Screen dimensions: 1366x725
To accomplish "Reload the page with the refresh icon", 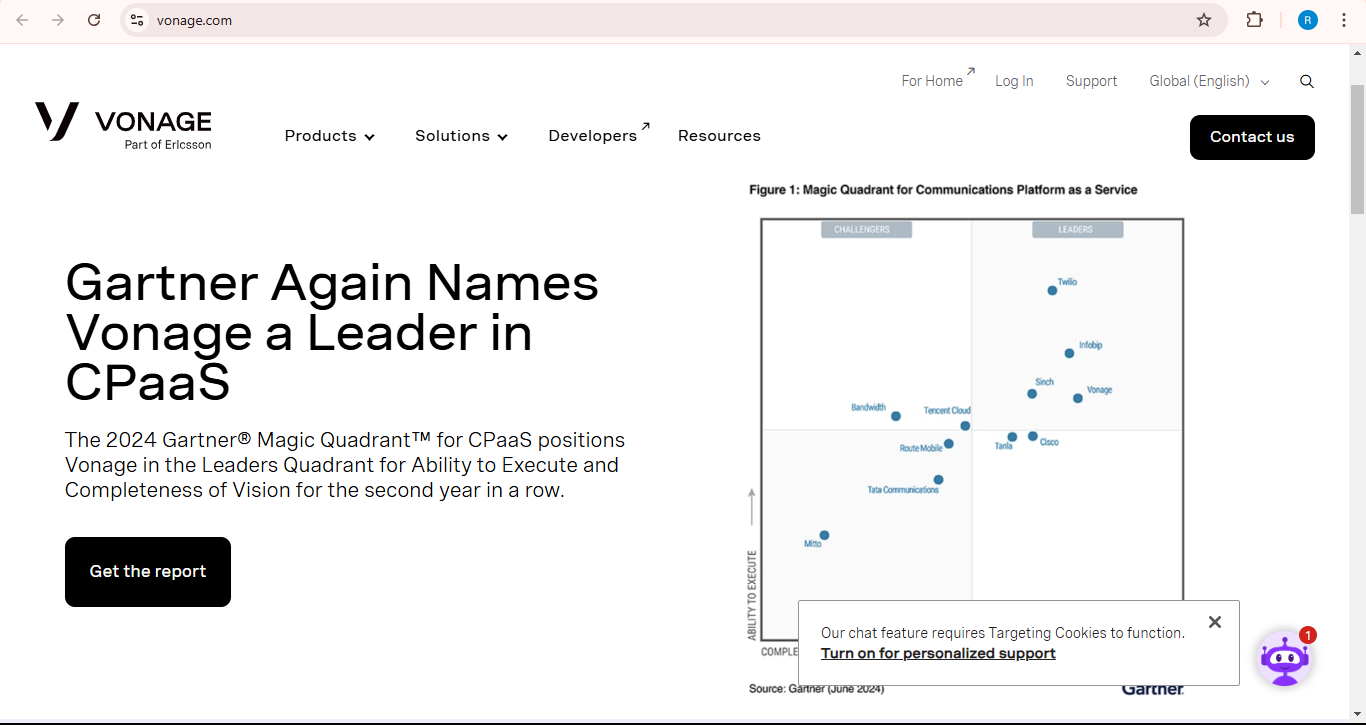I will 94,20.
